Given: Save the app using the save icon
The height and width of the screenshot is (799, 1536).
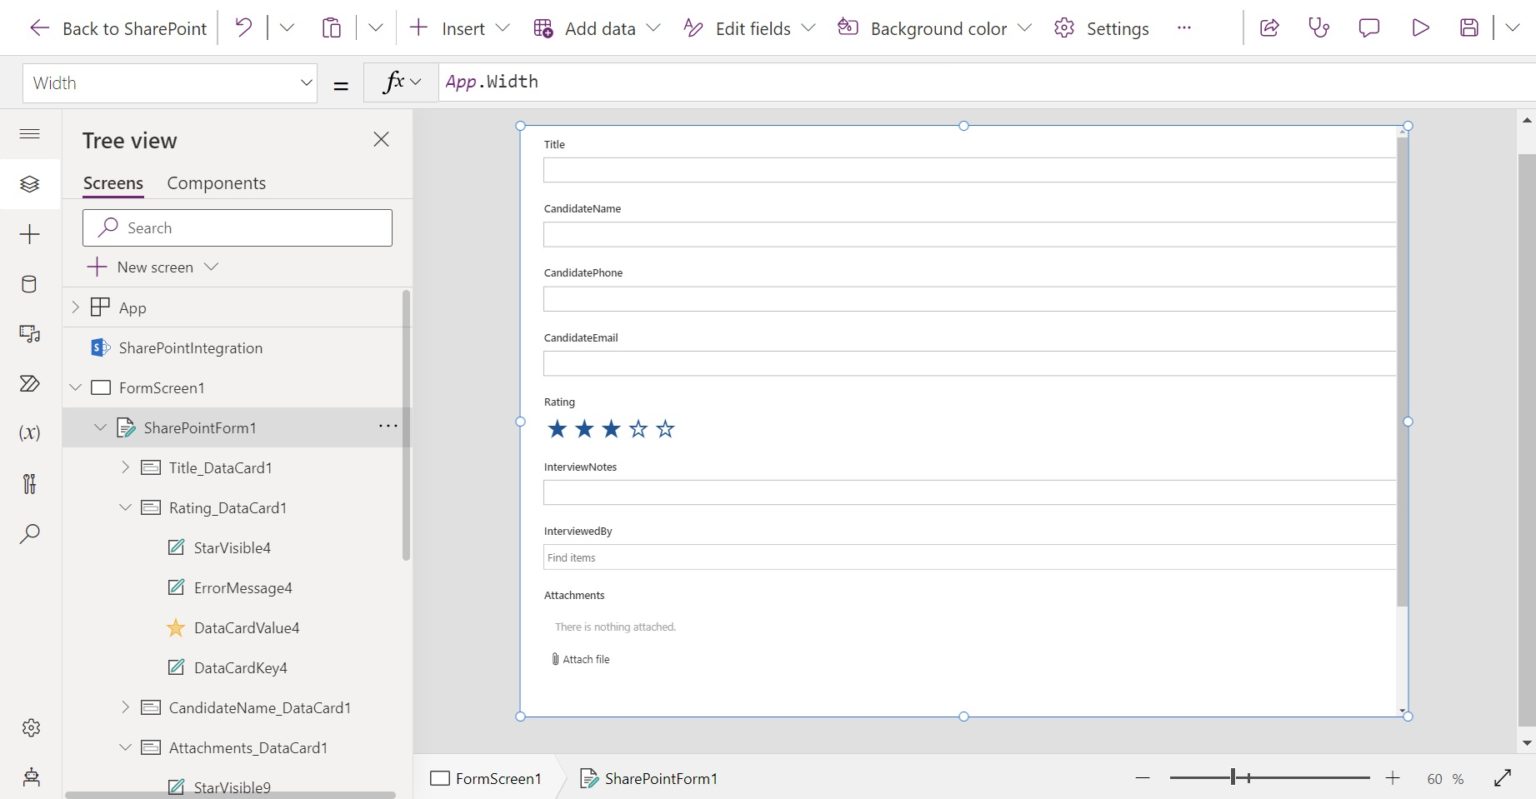Looking at the screenshot, I should (x=1469, y=27).
